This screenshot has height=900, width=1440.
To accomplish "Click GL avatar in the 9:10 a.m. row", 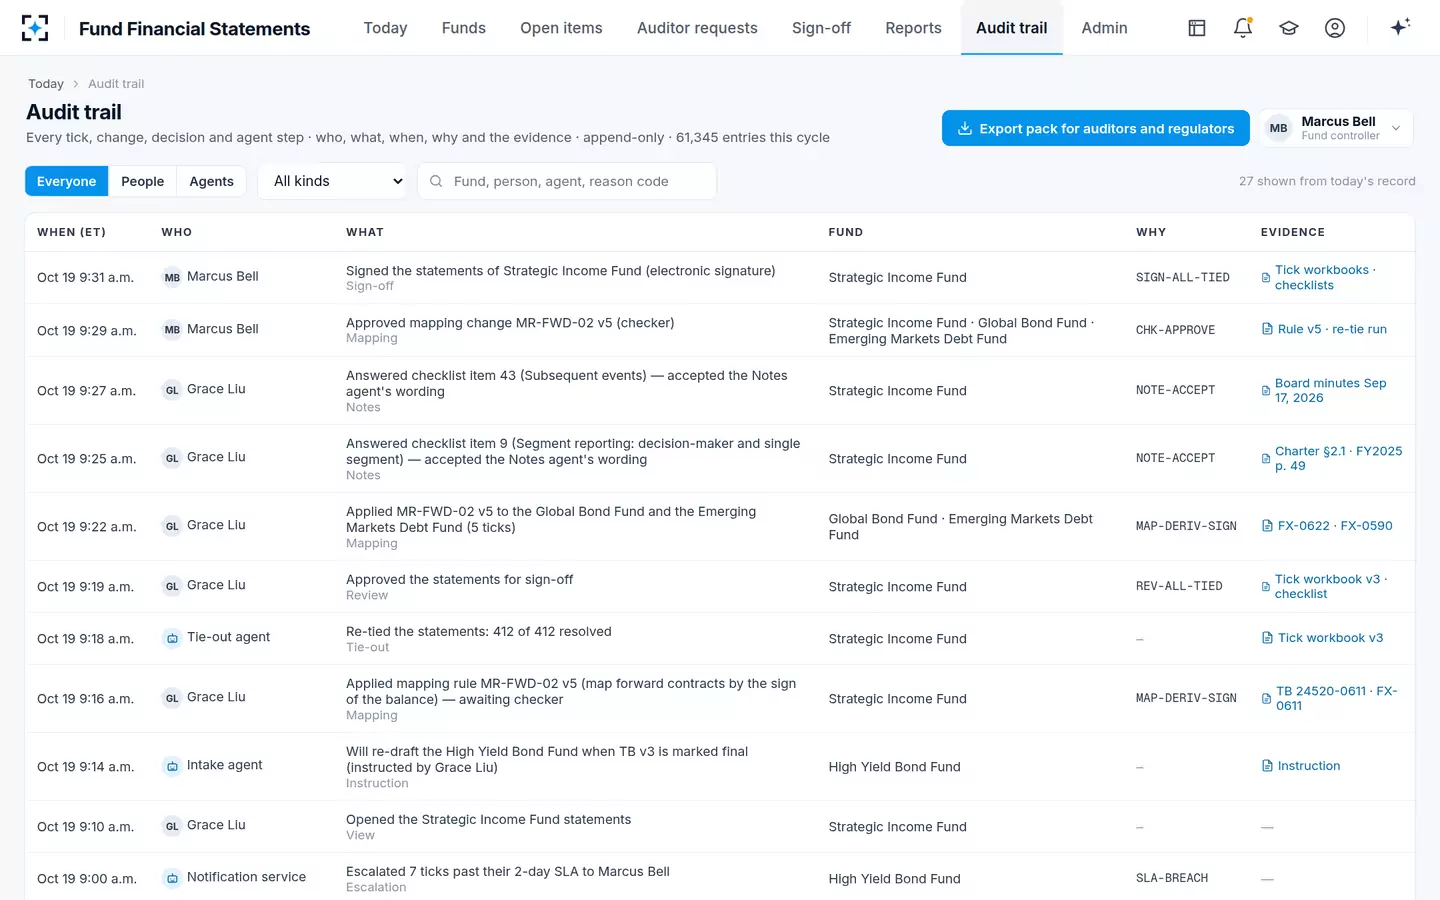I will coord(172,826).
